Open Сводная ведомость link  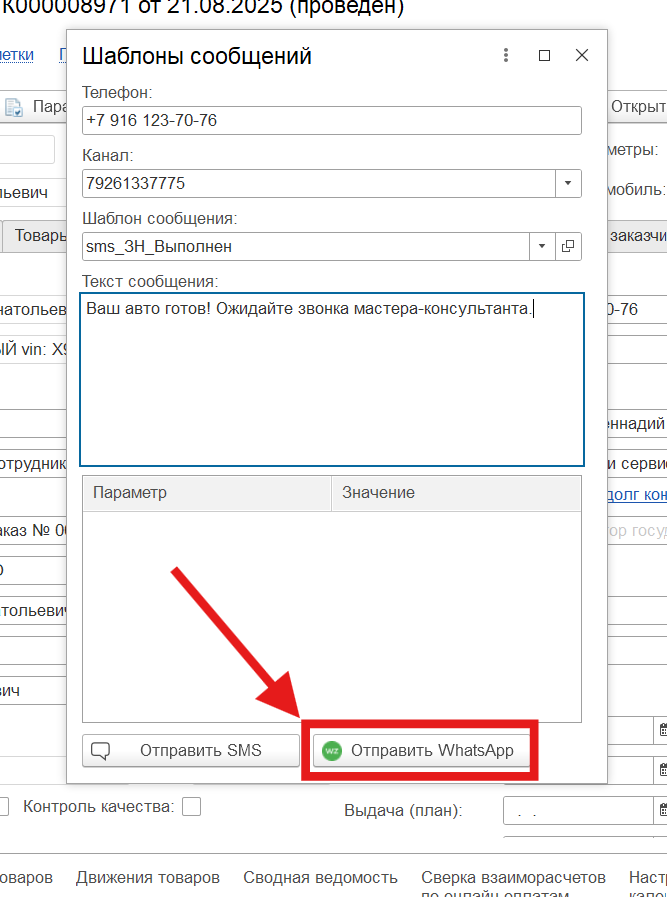pyautogui.click(x=320, y=877)
